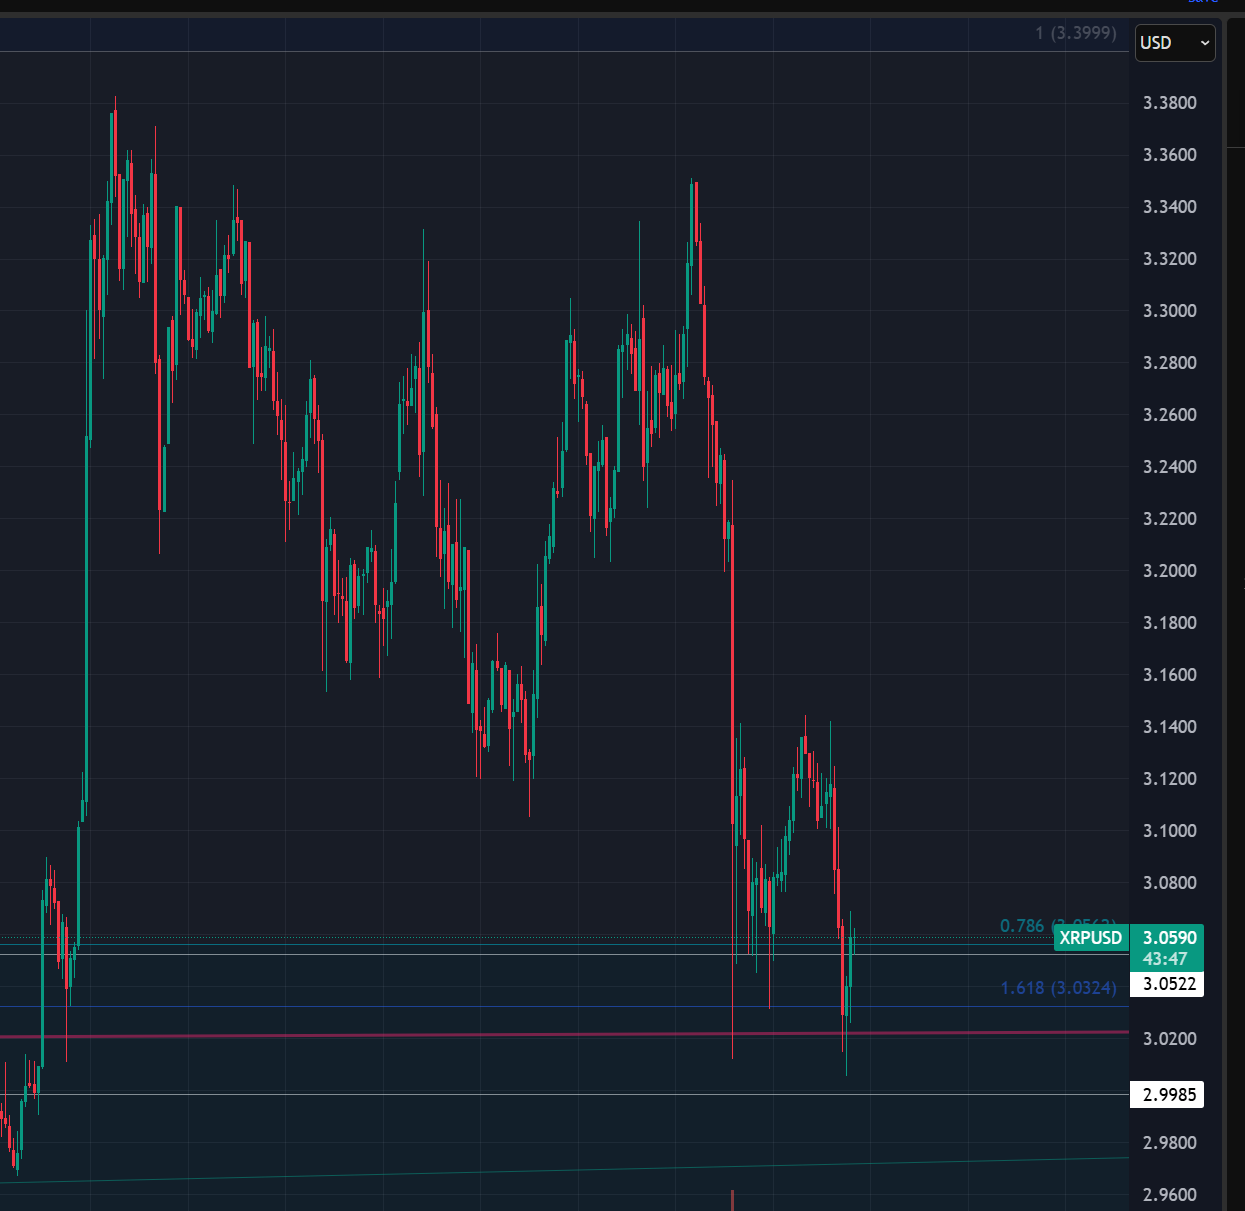Click the 3.3600 price scale value
The width and height of the screenshot is (1245, 1211).
coord(1170,155)
